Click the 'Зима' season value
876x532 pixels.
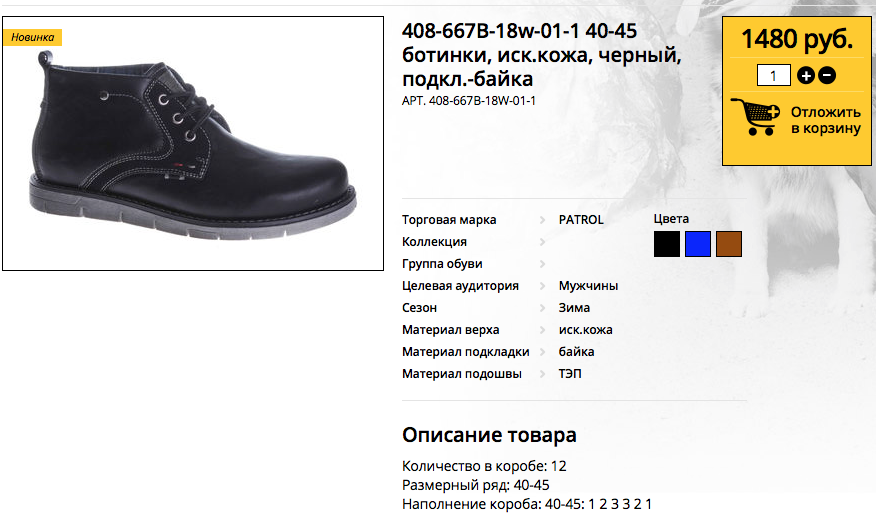coord(574,308)
